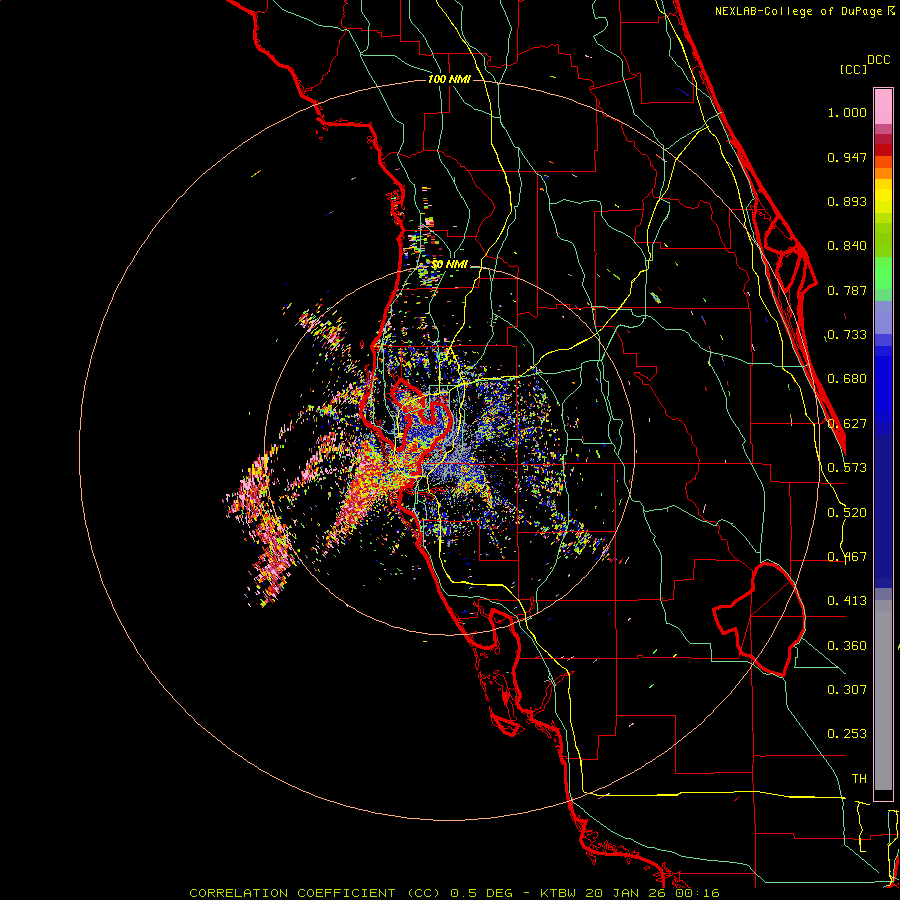Select the 0.573 scale value
900x900 pixels.
[x=847, y=468]
